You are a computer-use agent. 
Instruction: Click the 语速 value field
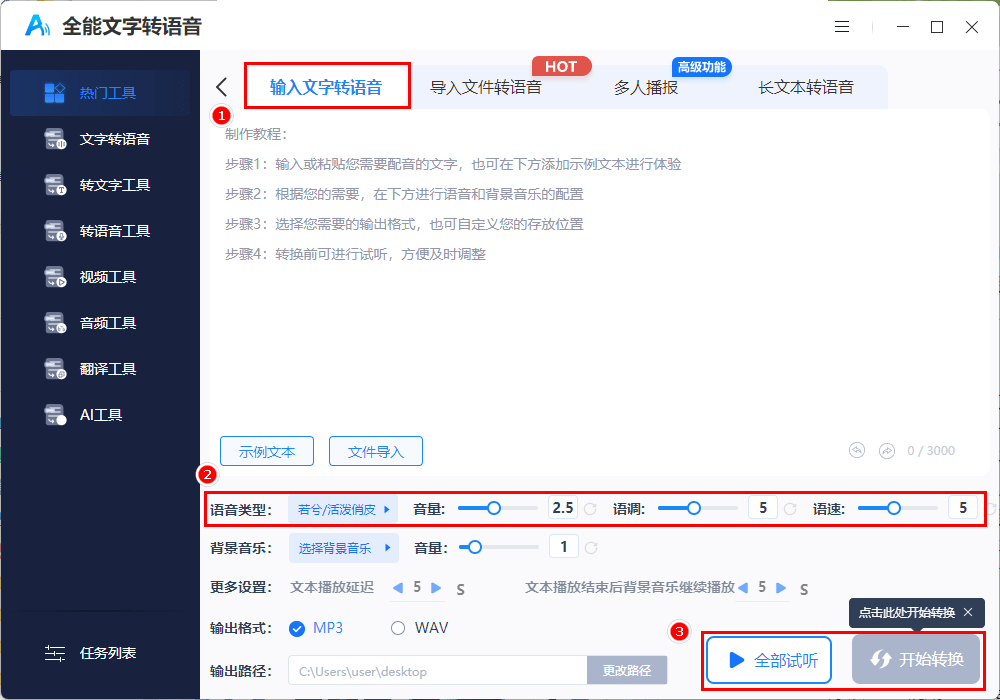click(963, 508)
